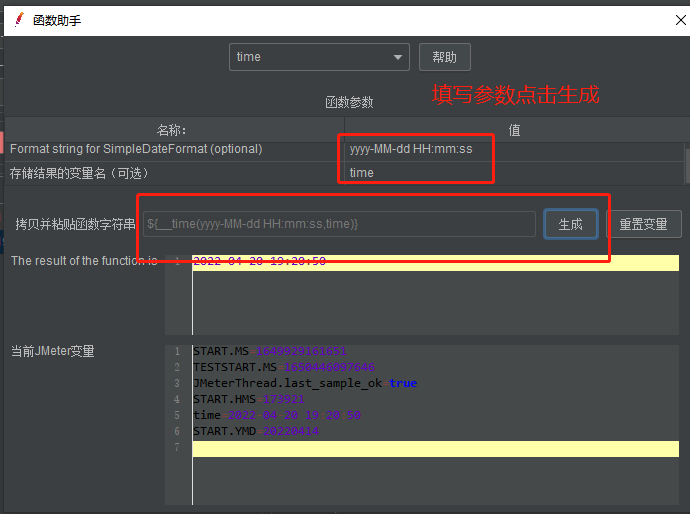The width and height of the screenshot is (690, 514).
Task: Click the 生成 generate button
Action: [x=570, y=224]
